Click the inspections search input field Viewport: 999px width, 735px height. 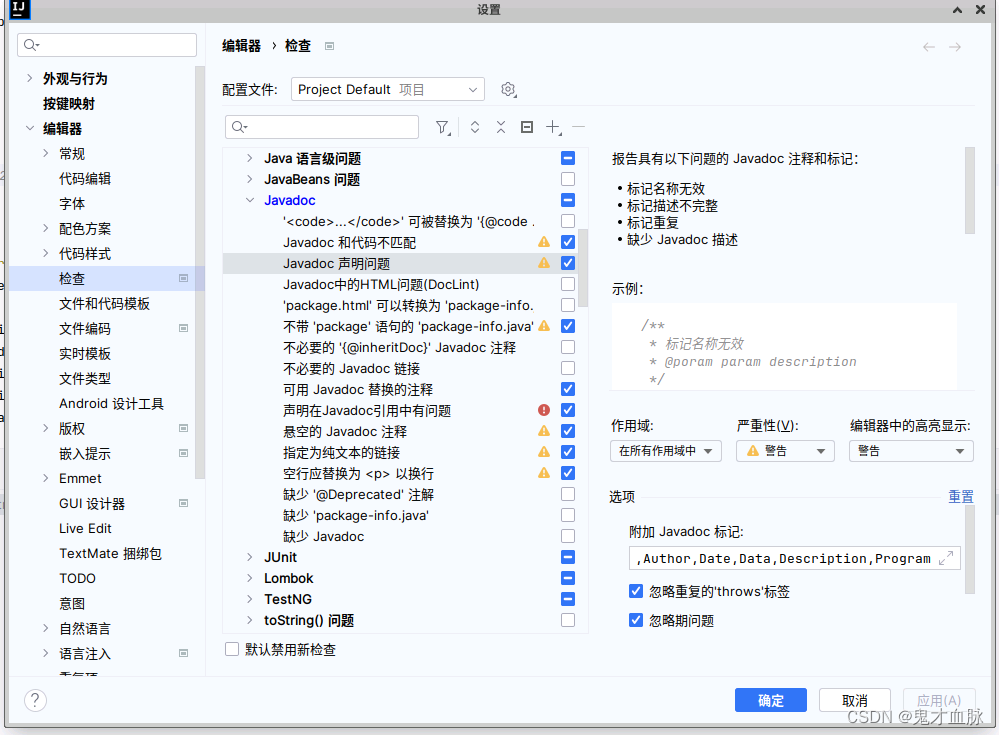(x=322, y=127)
